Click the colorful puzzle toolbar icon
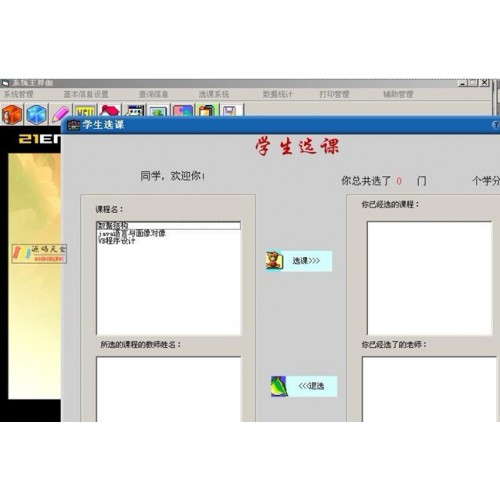This screenshot has width=500, height=500. pyautogui.click(x=183, y=110)
